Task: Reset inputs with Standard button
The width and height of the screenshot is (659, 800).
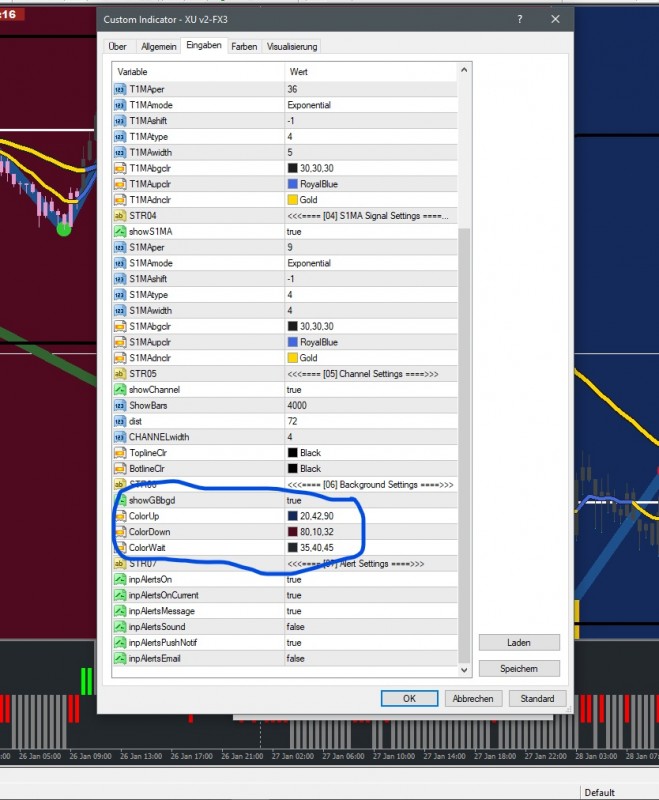Action: (537, 698)
